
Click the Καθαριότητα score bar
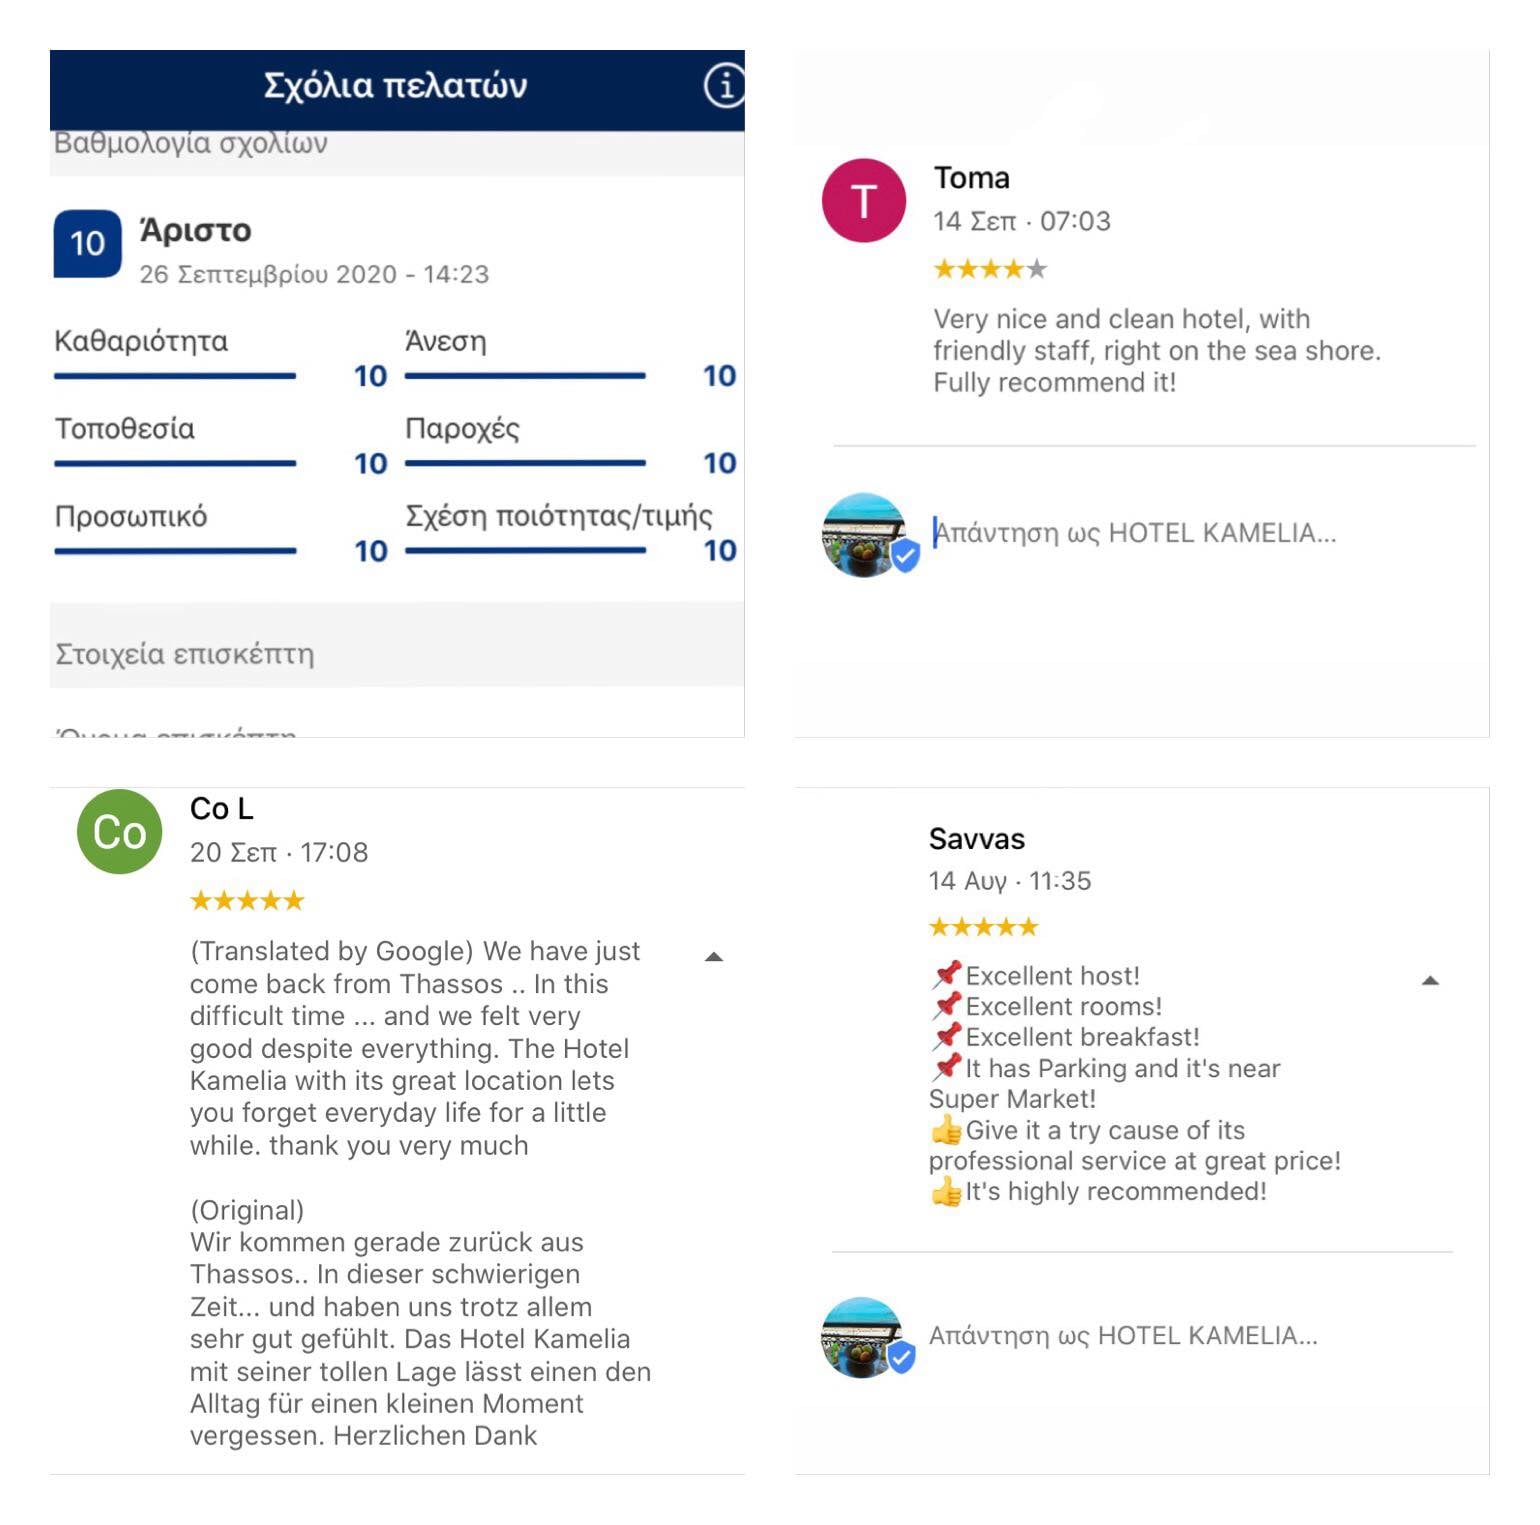(x=175, y=377)
